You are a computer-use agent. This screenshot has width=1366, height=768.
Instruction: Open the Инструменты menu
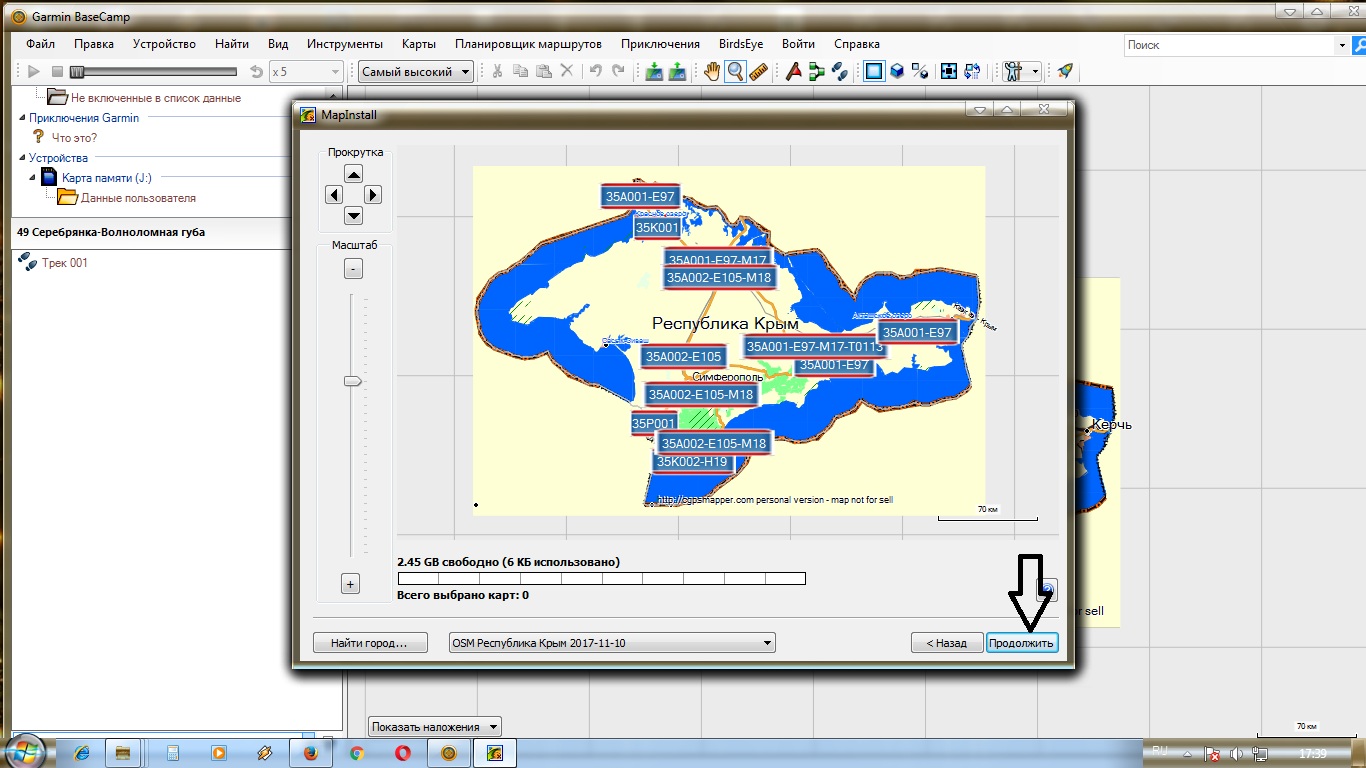click(x=345, y=44)
